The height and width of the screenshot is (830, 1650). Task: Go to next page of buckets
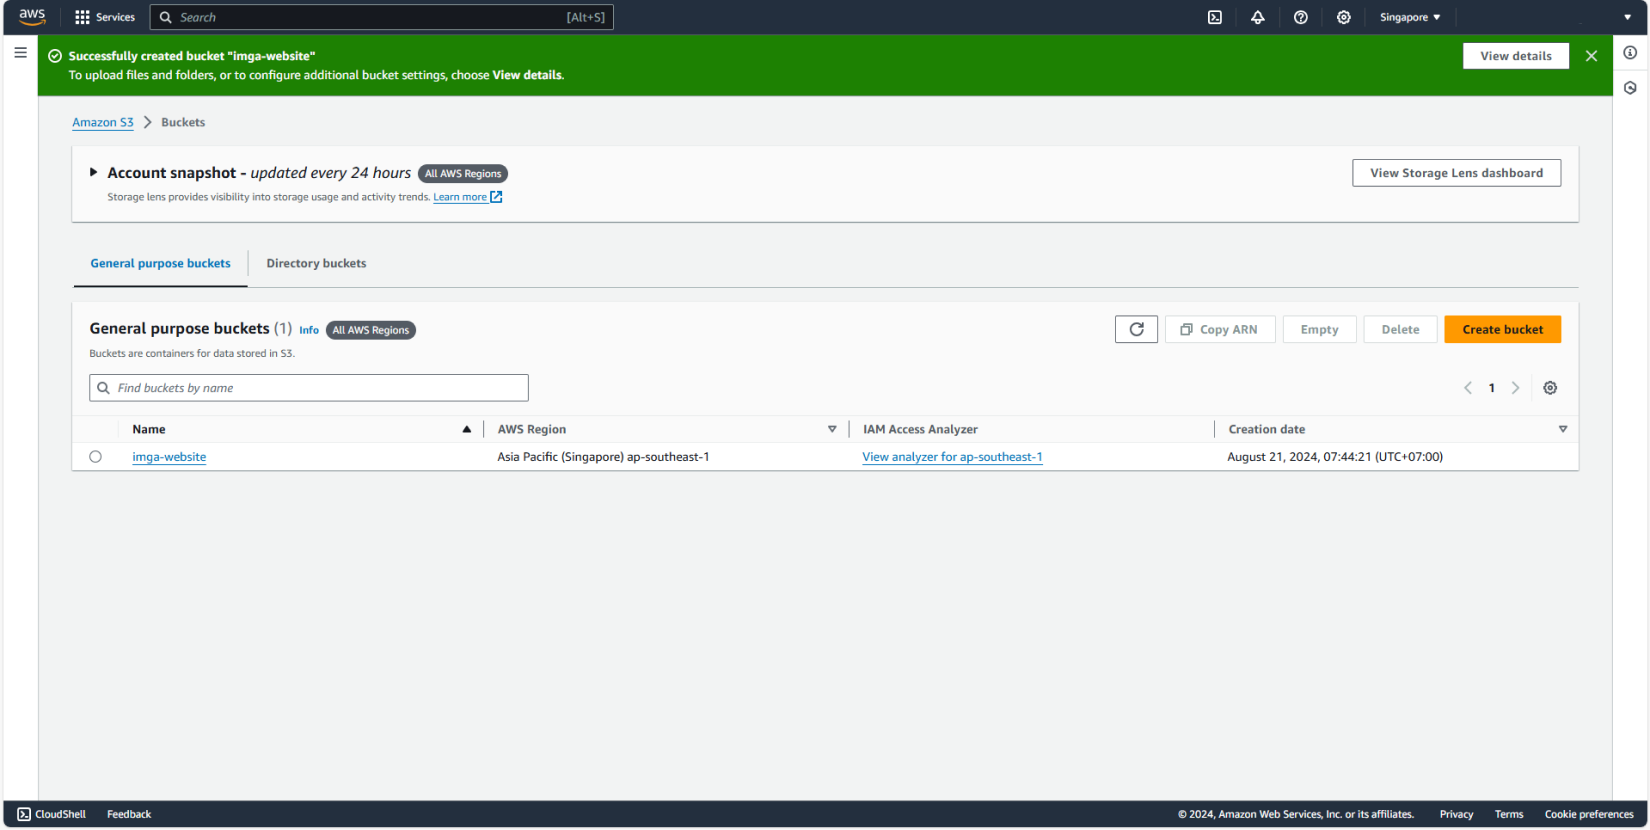tap(1516, 388)
